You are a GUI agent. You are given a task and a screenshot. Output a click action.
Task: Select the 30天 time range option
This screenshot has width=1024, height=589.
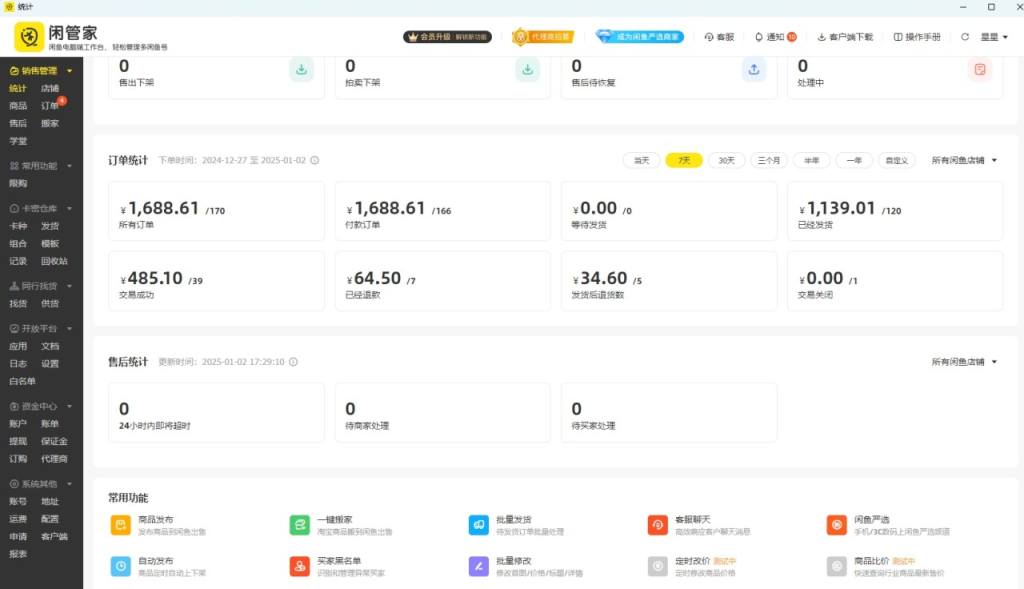pyautogui.click(x=727, y=160)
